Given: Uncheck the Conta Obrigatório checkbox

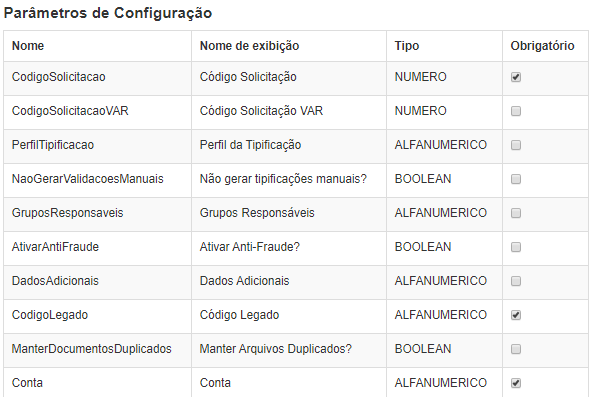Looking at the screenshot, I should (x=516, y=383).
